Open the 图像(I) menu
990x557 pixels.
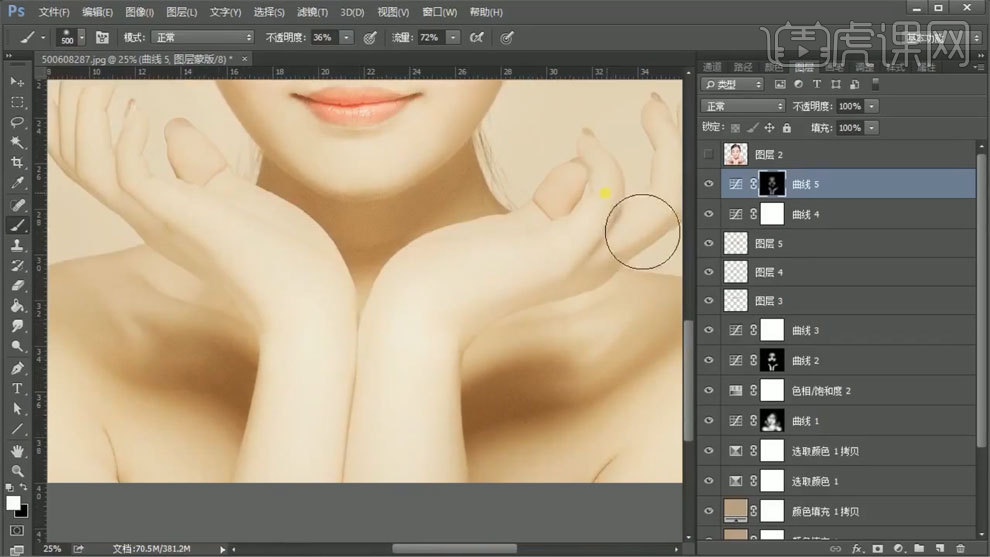140,12
